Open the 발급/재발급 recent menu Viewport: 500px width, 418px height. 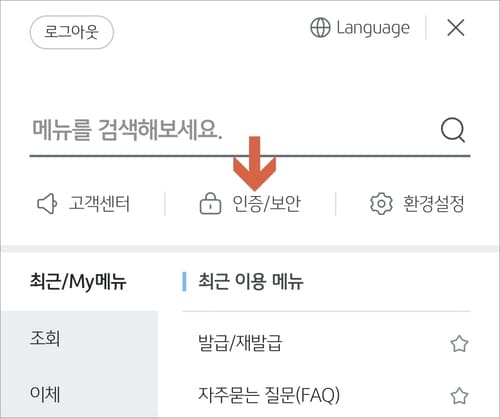tap(240, 343)
